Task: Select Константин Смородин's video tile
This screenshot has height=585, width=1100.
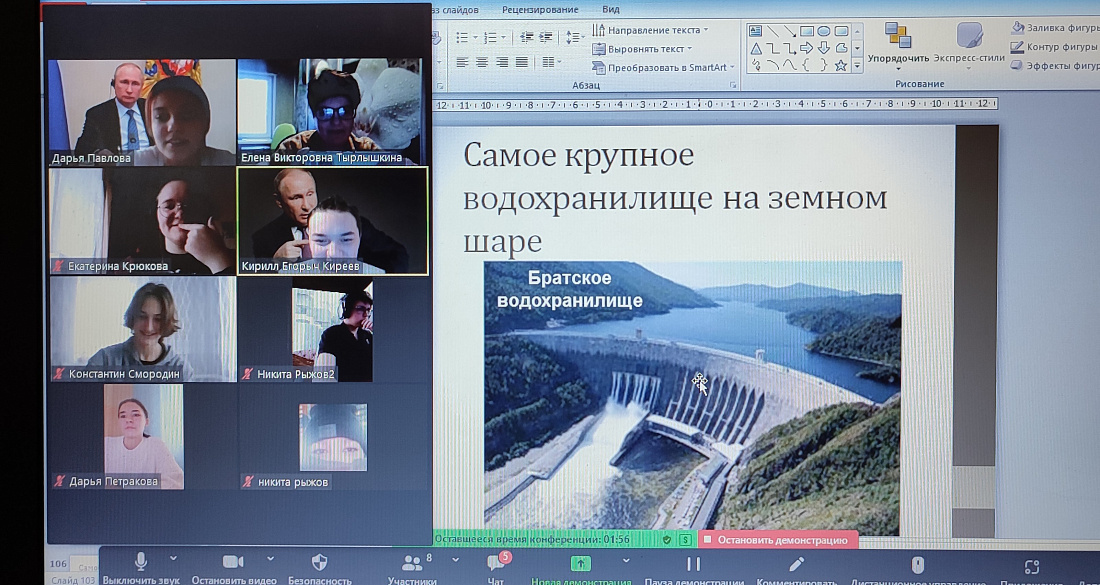Action: pyautogui.click(x=142, y=329)
